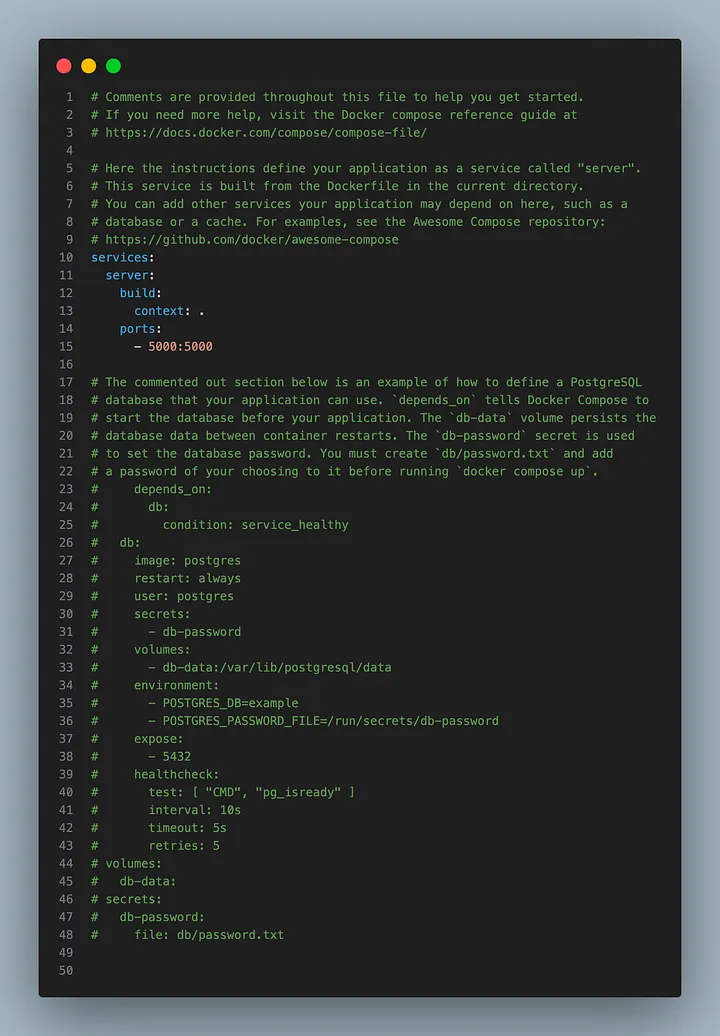Place cursor on "restart: always" comment
The height and width of the screenshot is (1036, 720).
pos(187,579)
